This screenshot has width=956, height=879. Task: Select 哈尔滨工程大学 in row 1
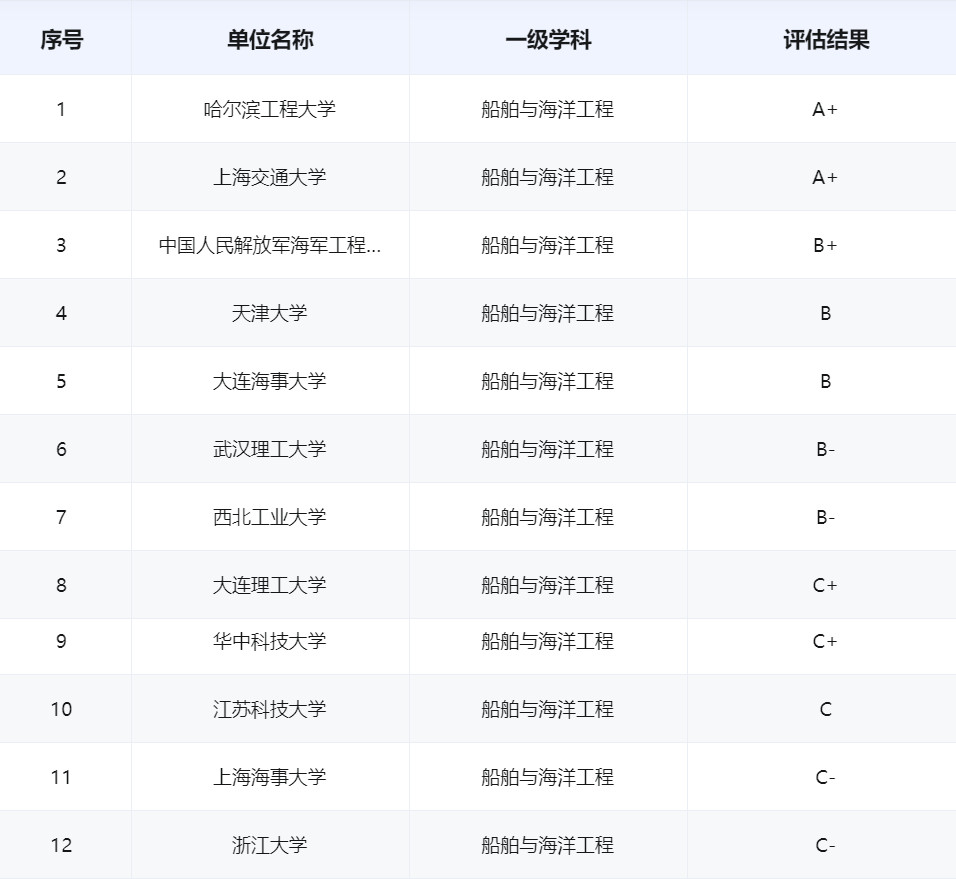click(269, 109)
